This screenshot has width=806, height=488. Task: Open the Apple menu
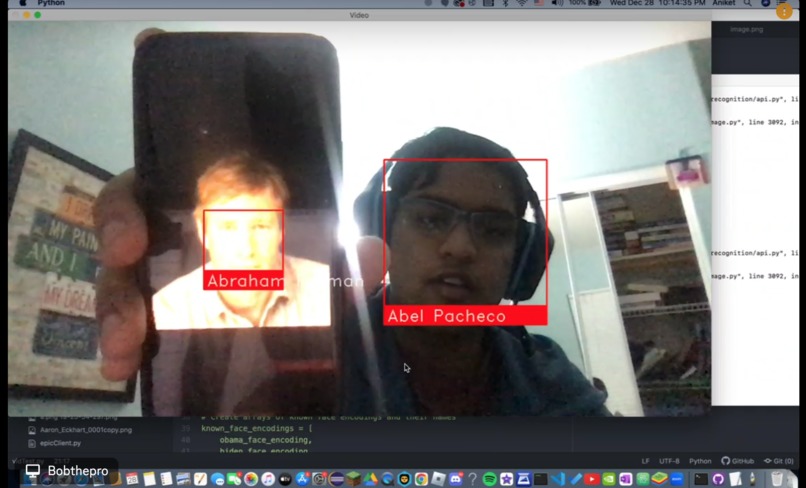click(x=23, y=3)
